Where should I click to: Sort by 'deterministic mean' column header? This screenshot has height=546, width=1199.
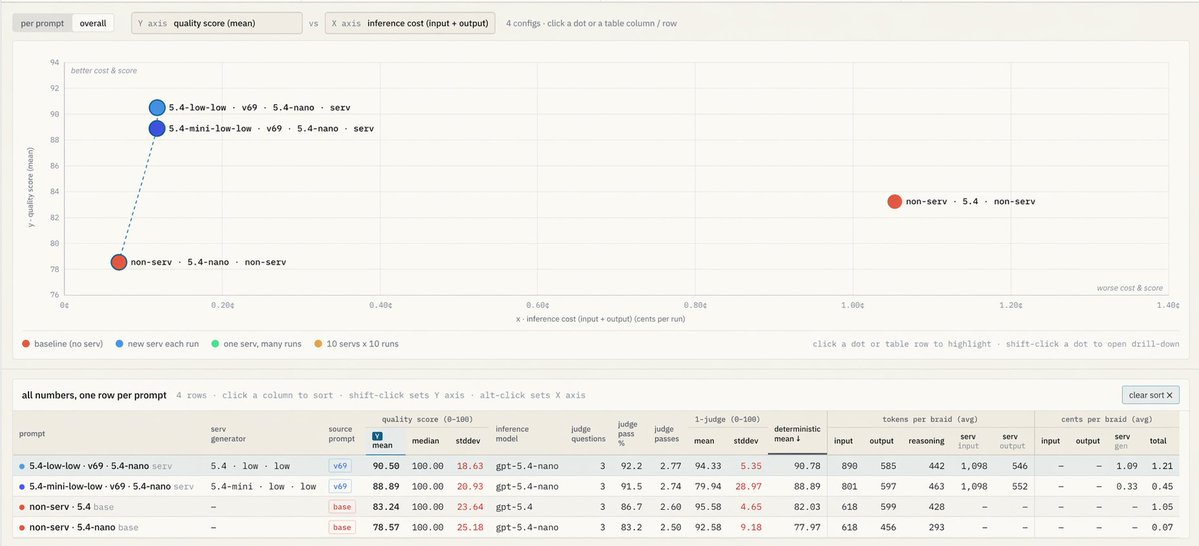pyautogui.click(x=797, y=434)
